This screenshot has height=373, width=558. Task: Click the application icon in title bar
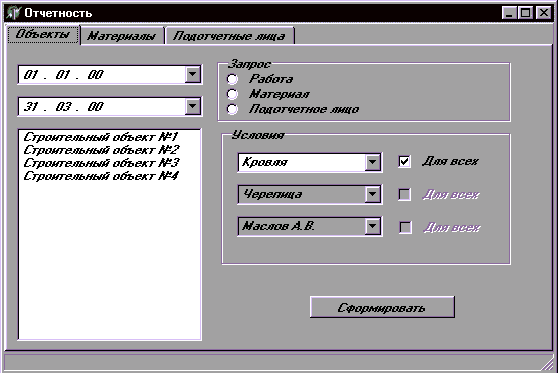[x=14, y=13]
